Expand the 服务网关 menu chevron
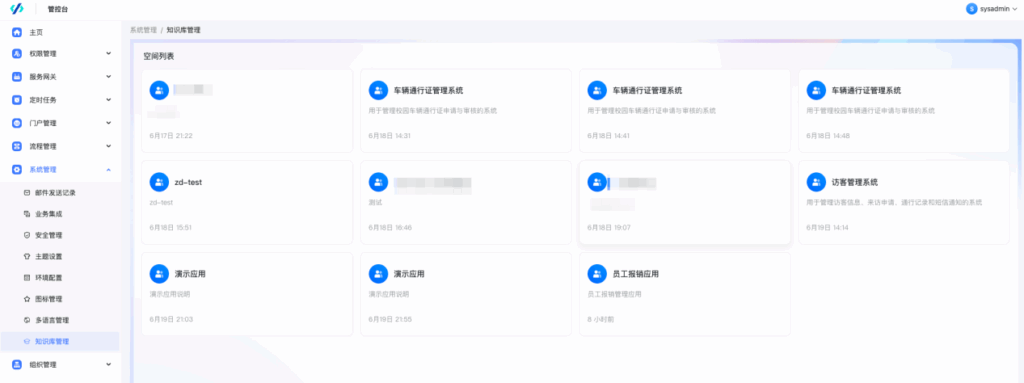Screen dimensions: 1024x383 (108, 76)
